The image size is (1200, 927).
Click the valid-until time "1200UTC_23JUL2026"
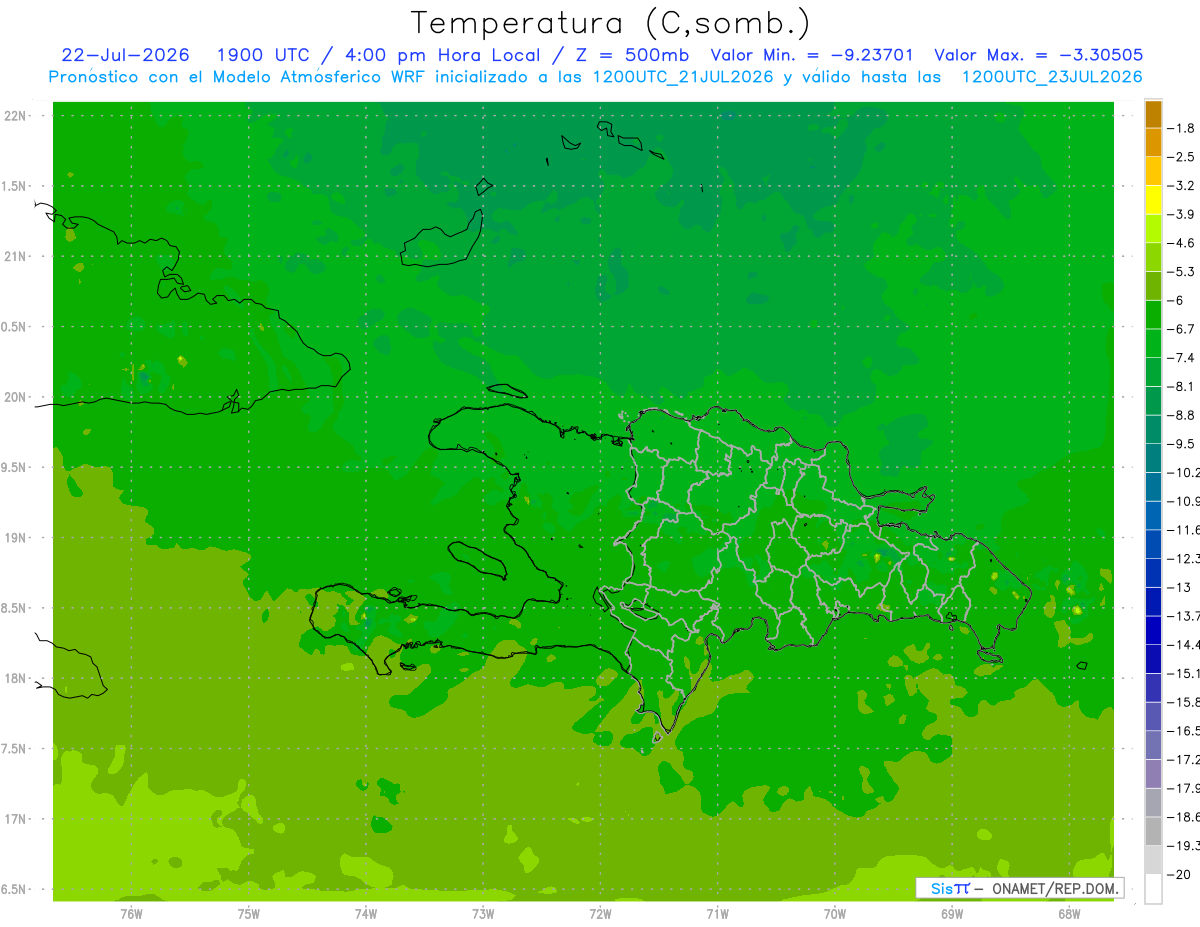point(1051,77)
